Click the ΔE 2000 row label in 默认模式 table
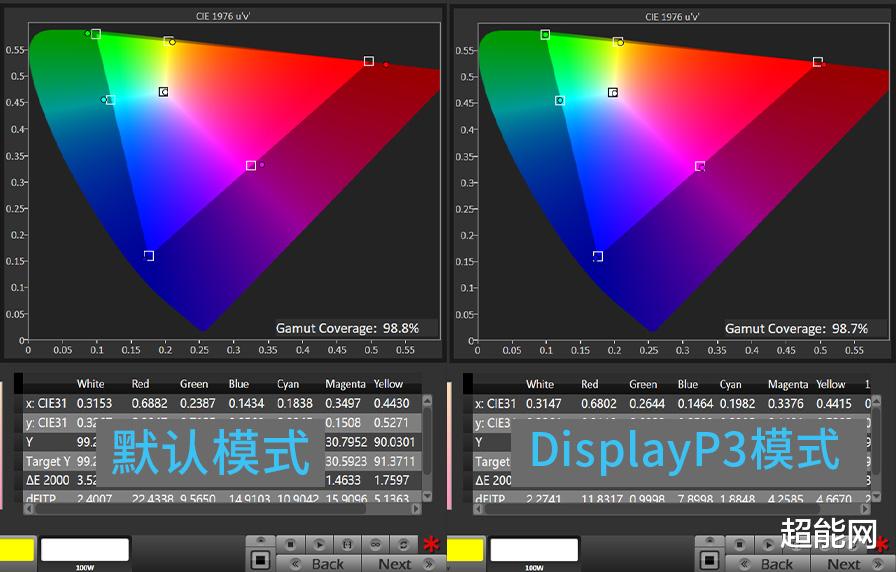Image resolution: width=896 pixels, height=572 pixels. (x=47, y=480)
